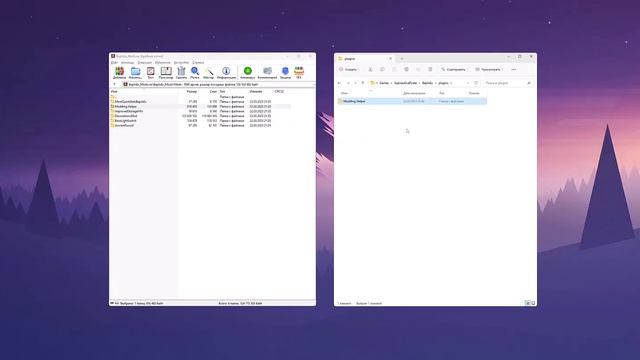
Task: Expand the Explorer address bar history dropdown
Action: (x=468, y=83)
